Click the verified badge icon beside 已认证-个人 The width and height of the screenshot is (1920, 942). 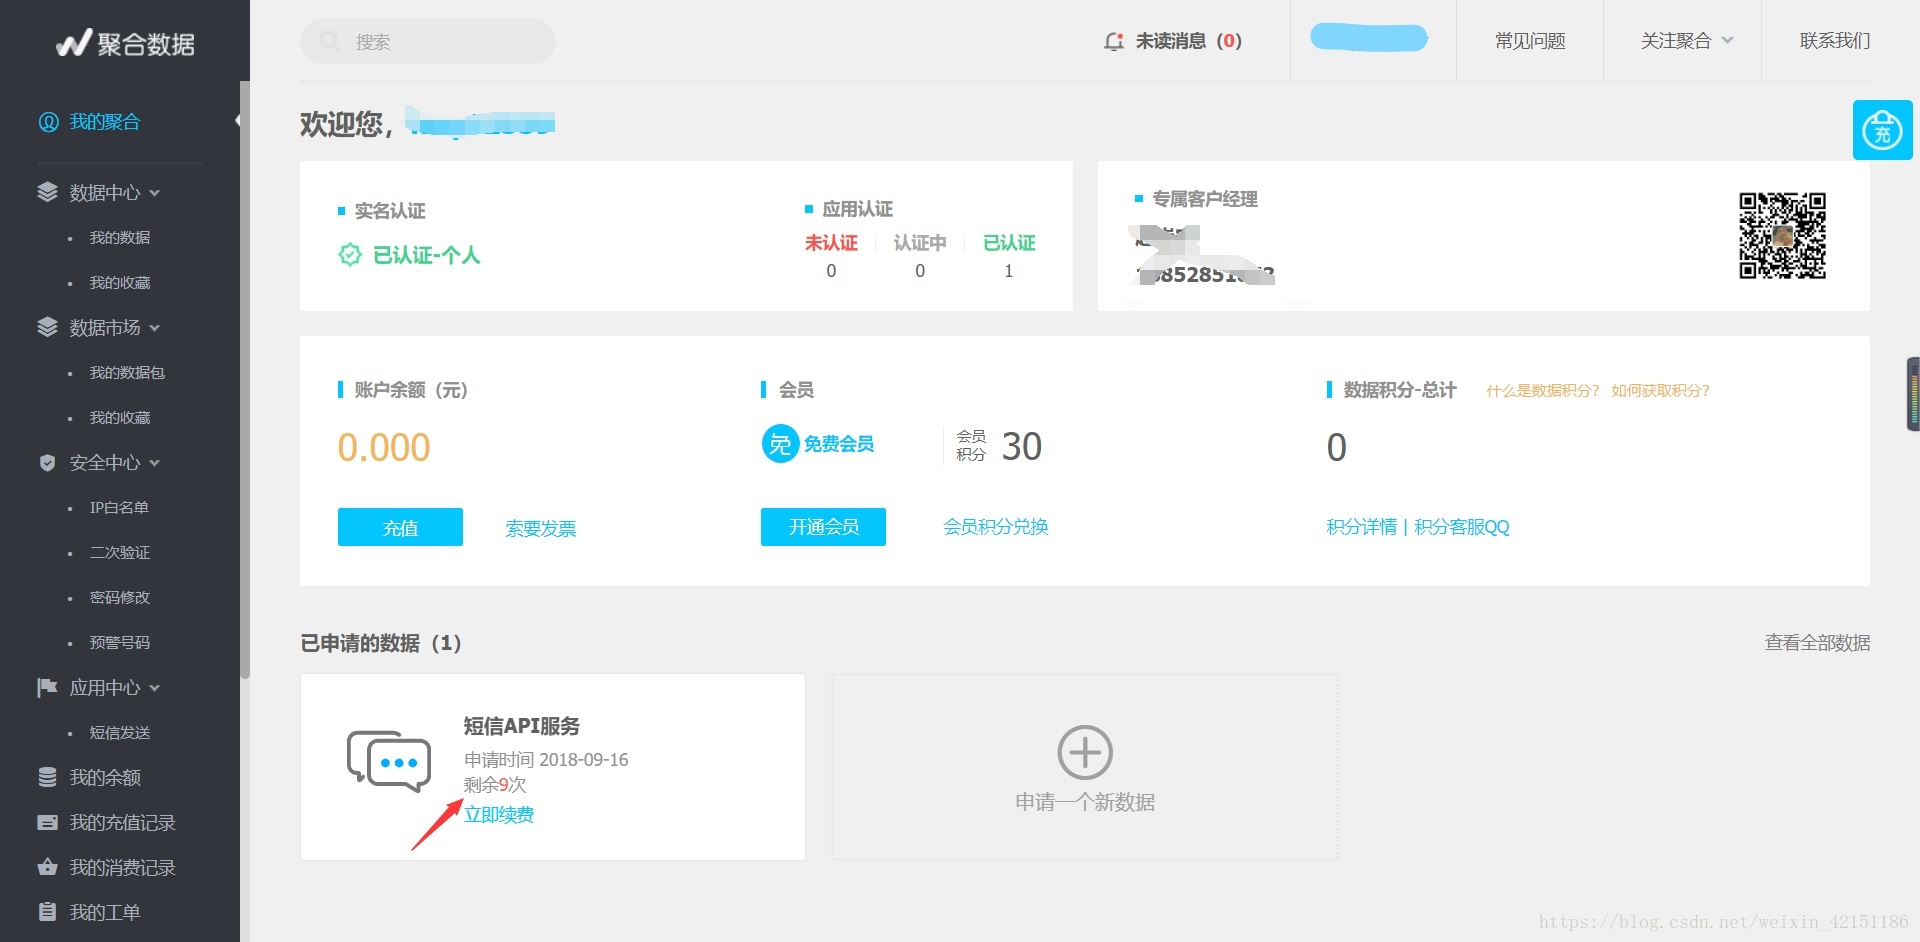[349, 255]
